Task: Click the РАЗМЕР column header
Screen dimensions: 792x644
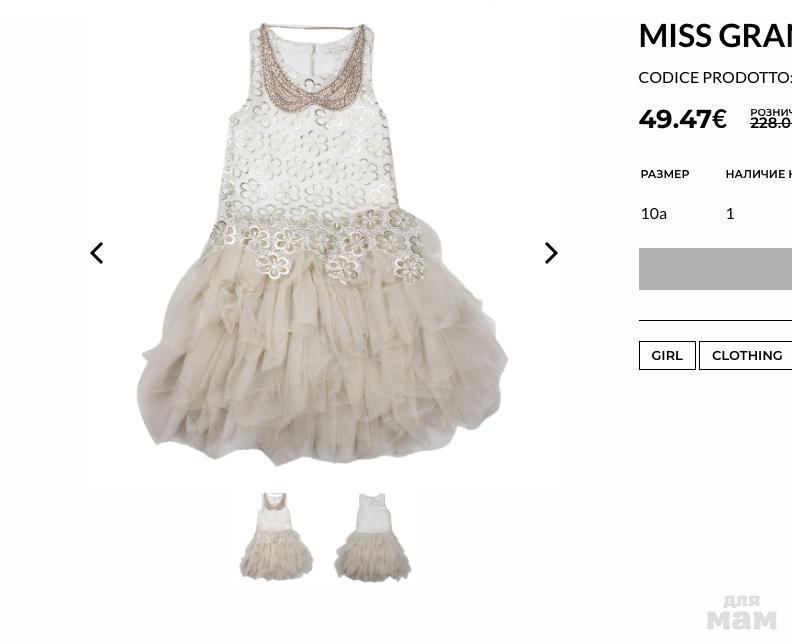Action: [665, 174]
